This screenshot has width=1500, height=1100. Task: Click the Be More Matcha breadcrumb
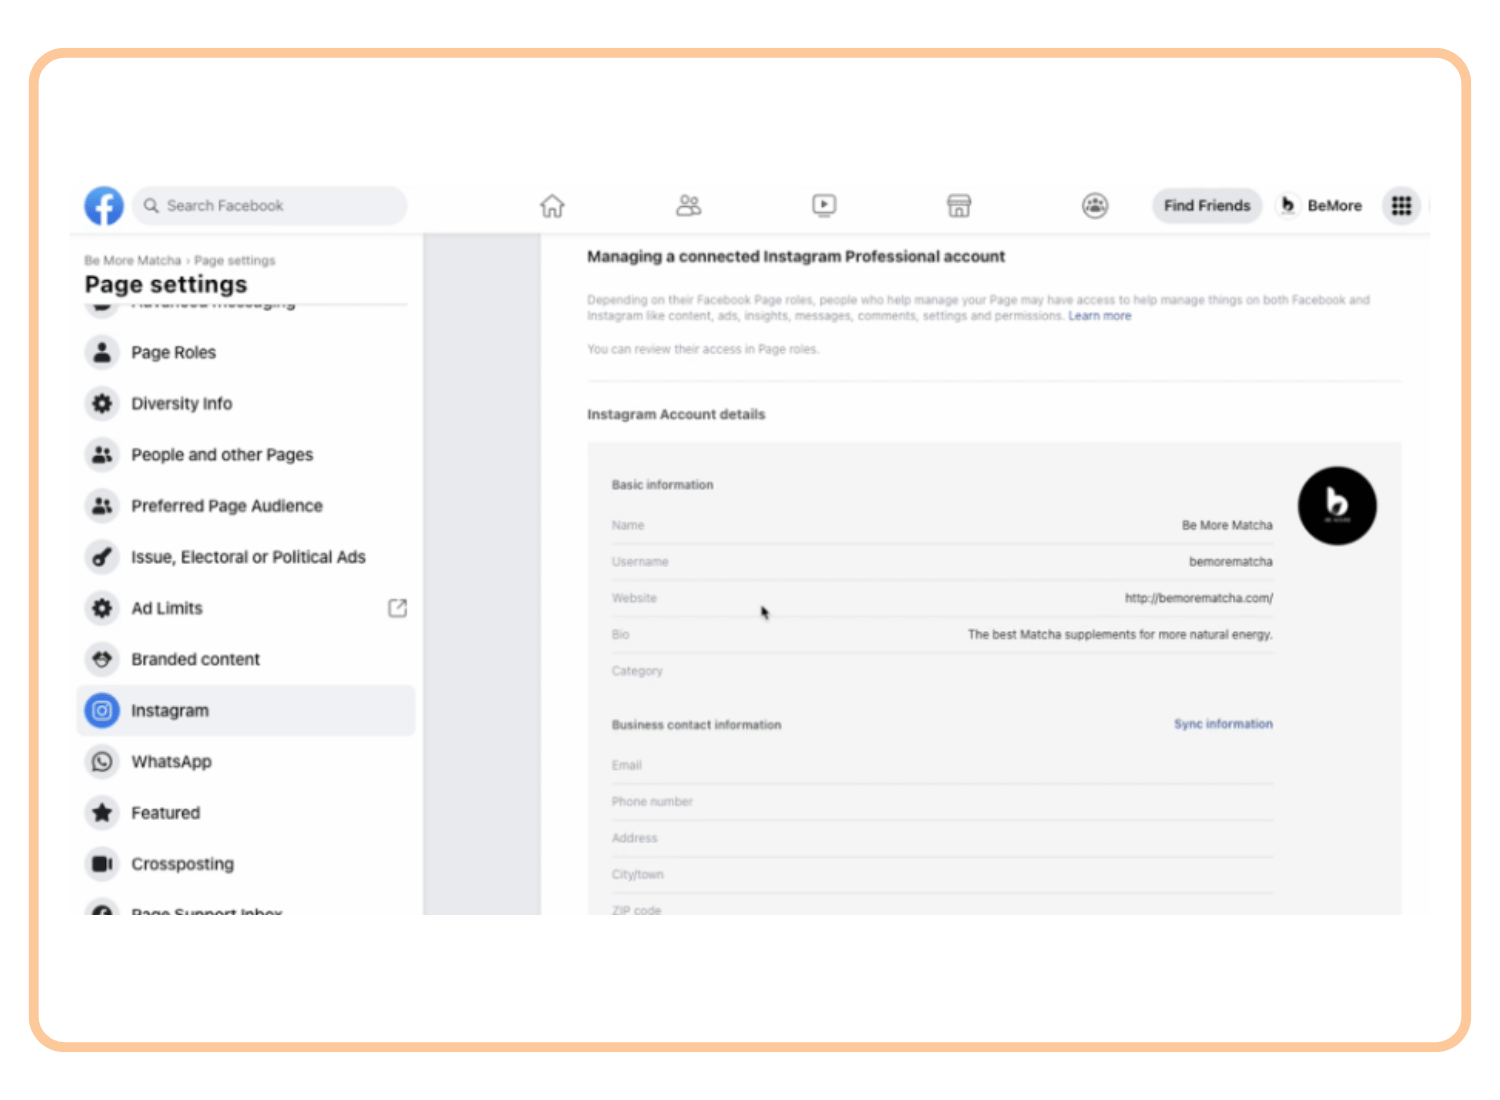click(x=133, y=261)
